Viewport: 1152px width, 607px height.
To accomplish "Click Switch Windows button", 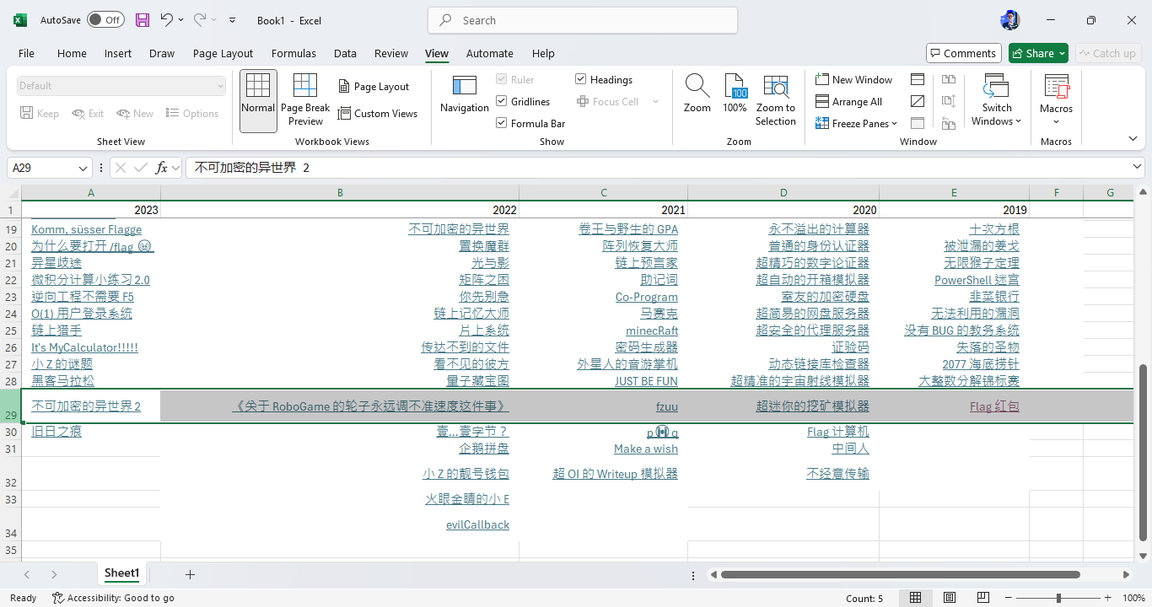I will click(996, 101).
